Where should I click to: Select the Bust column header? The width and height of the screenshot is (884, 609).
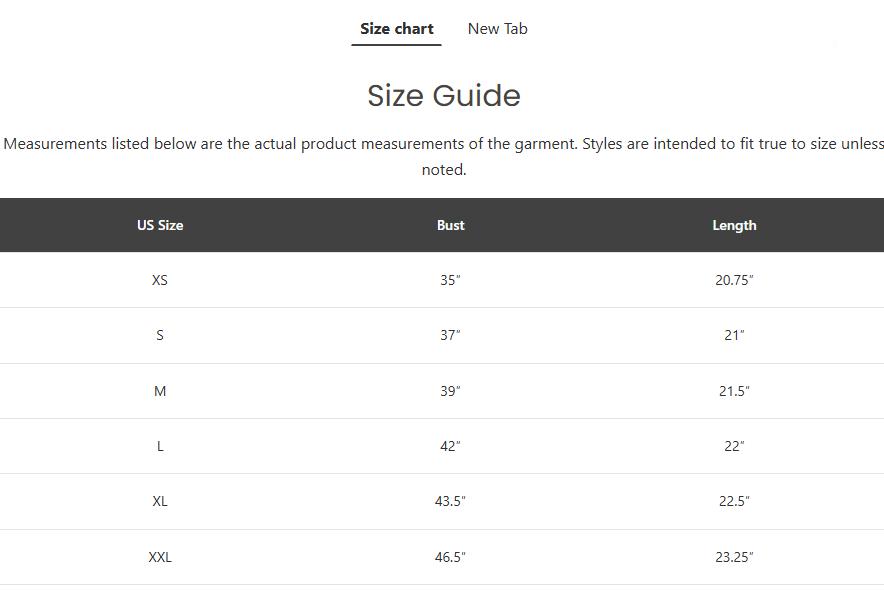click(x=450, y=225)
